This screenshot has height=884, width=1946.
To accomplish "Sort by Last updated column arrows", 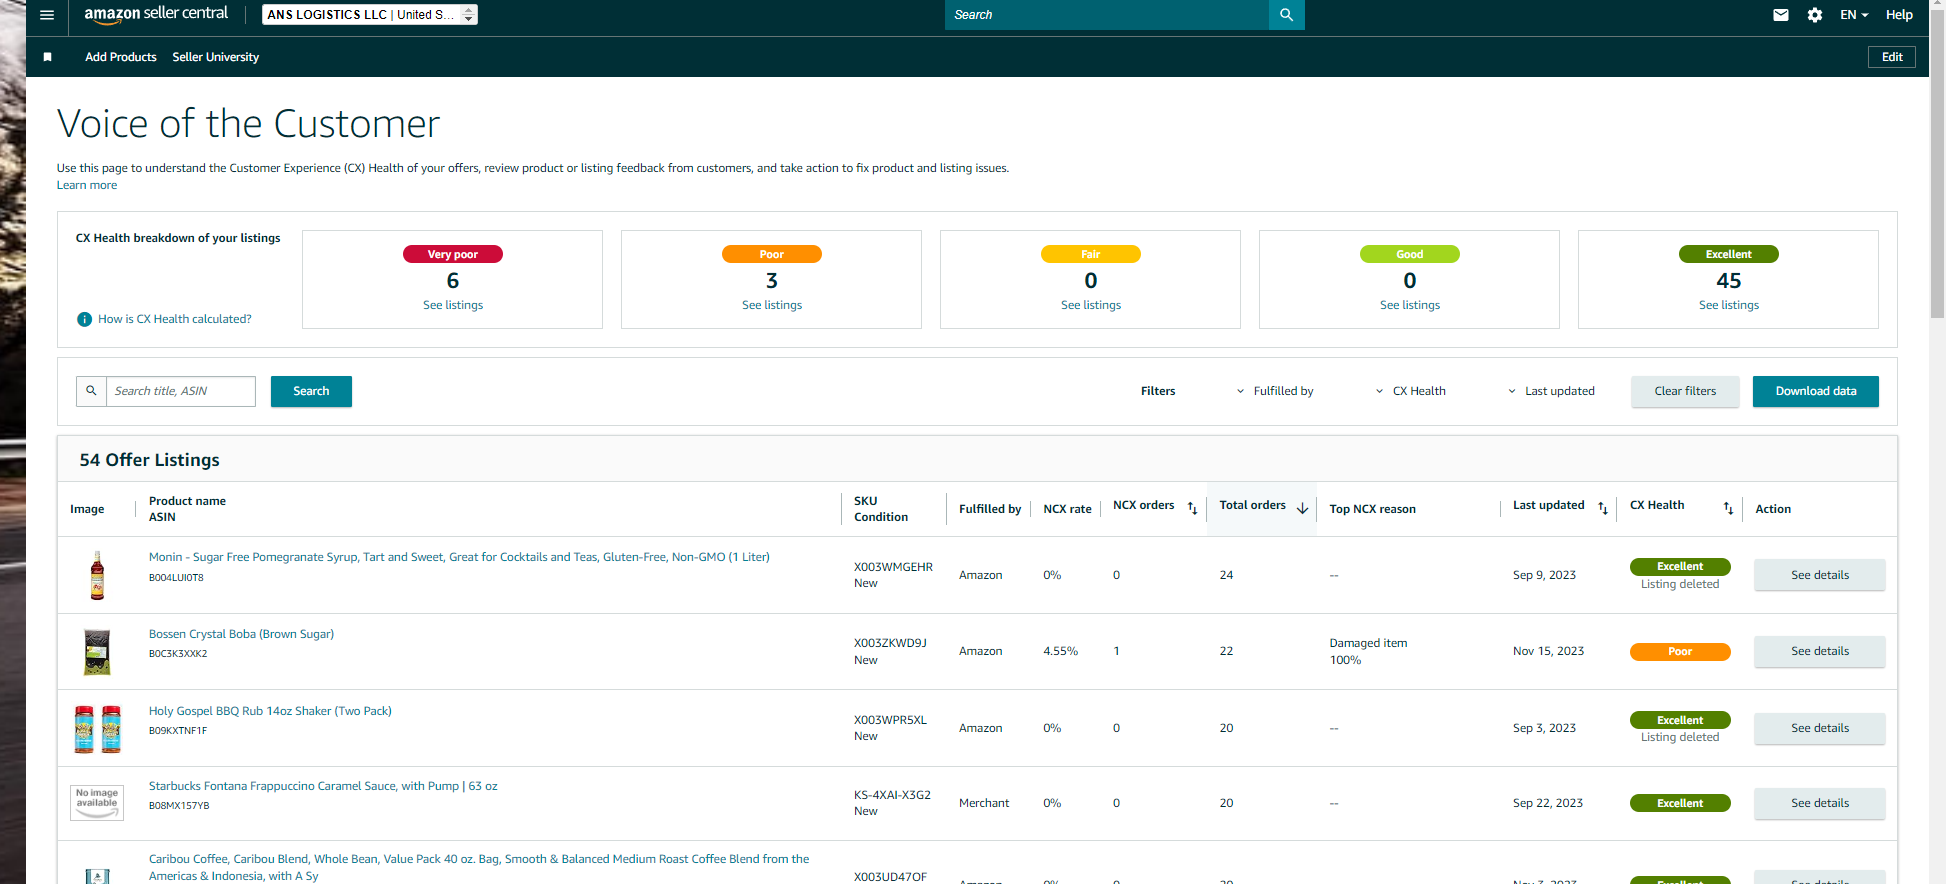I will pos(1603,508).
